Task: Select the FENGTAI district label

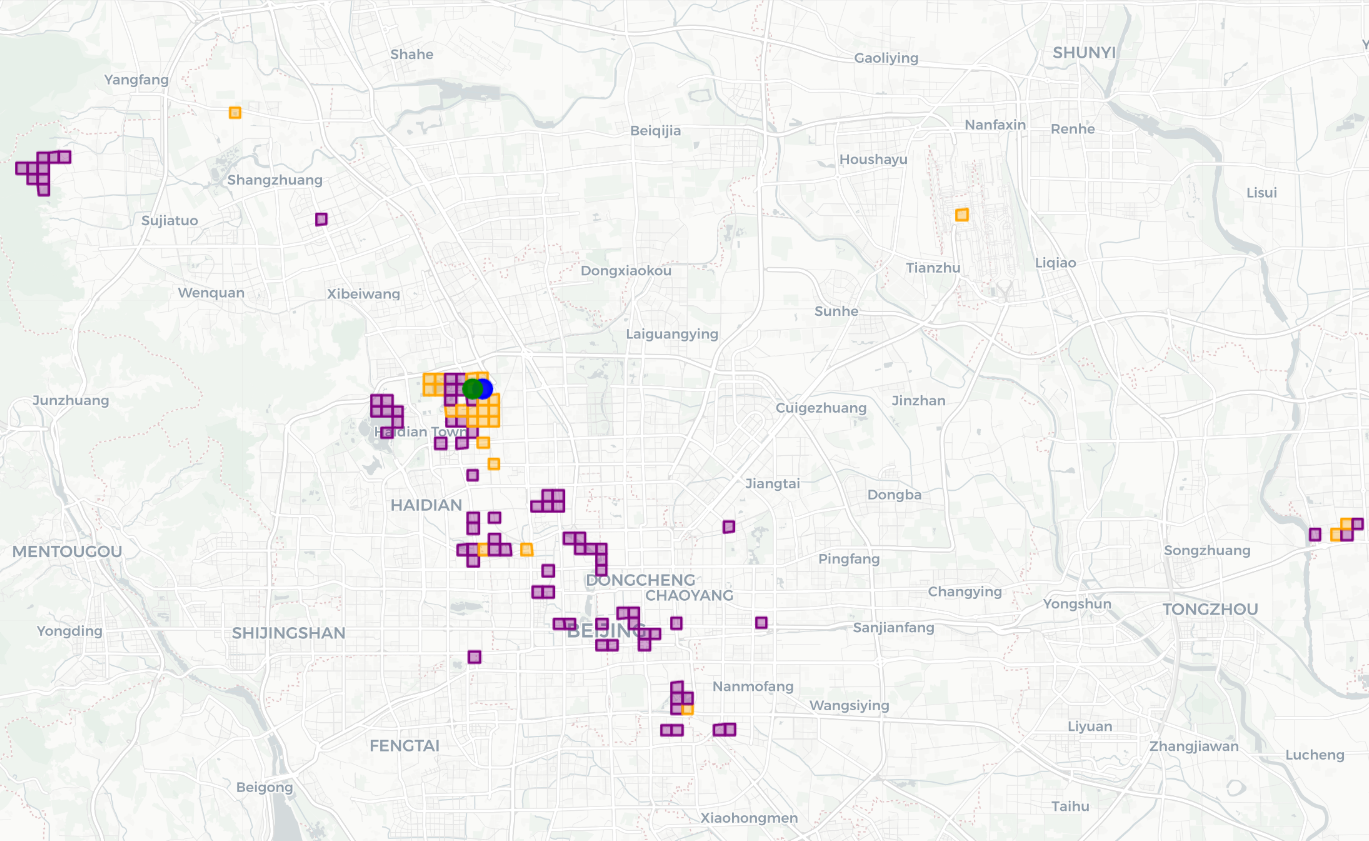Action: click(x=404, y=746)
